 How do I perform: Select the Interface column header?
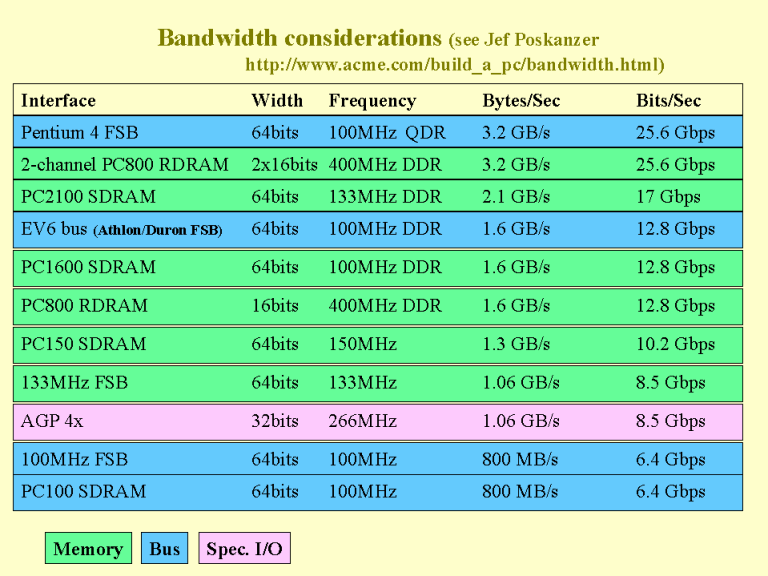coord(58,100)
